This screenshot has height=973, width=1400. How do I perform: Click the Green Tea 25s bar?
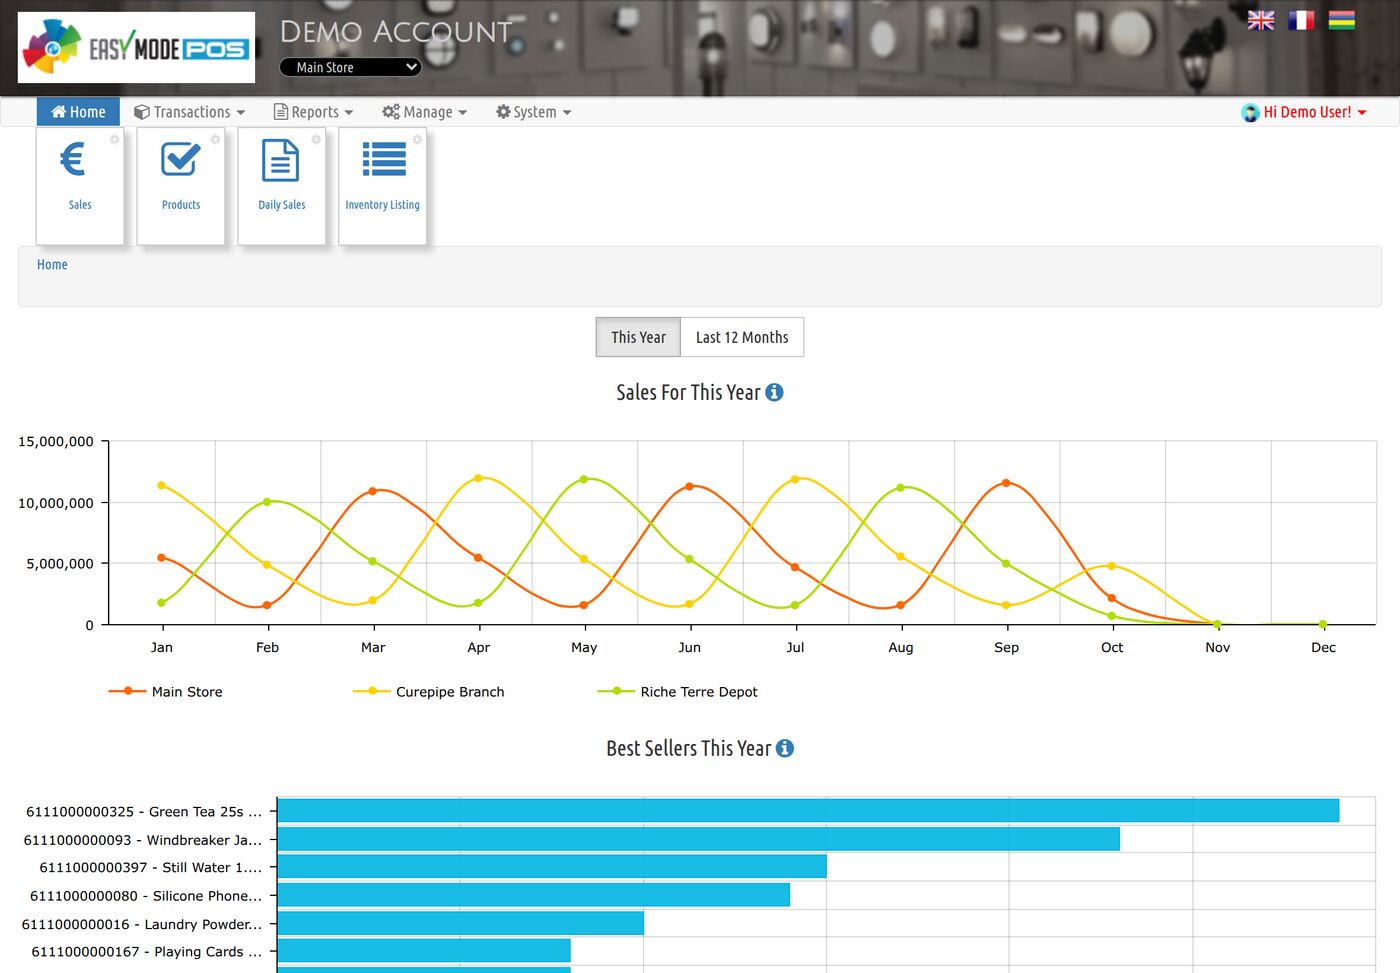pyautogui.click(x=808, y=811)
